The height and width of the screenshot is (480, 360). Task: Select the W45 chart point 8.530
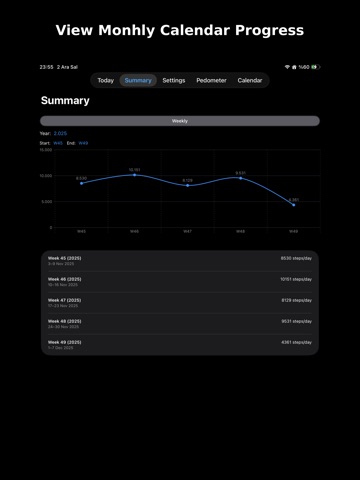tap(82, 183)
